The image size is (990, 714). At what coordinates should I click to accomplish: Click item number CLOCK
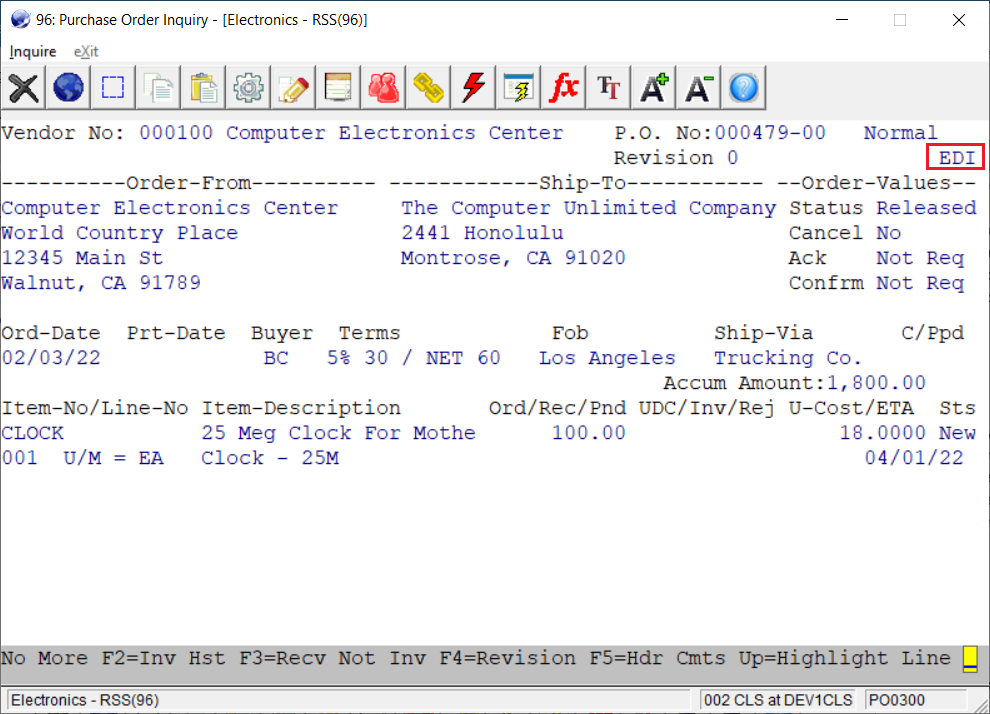(32, 434)
